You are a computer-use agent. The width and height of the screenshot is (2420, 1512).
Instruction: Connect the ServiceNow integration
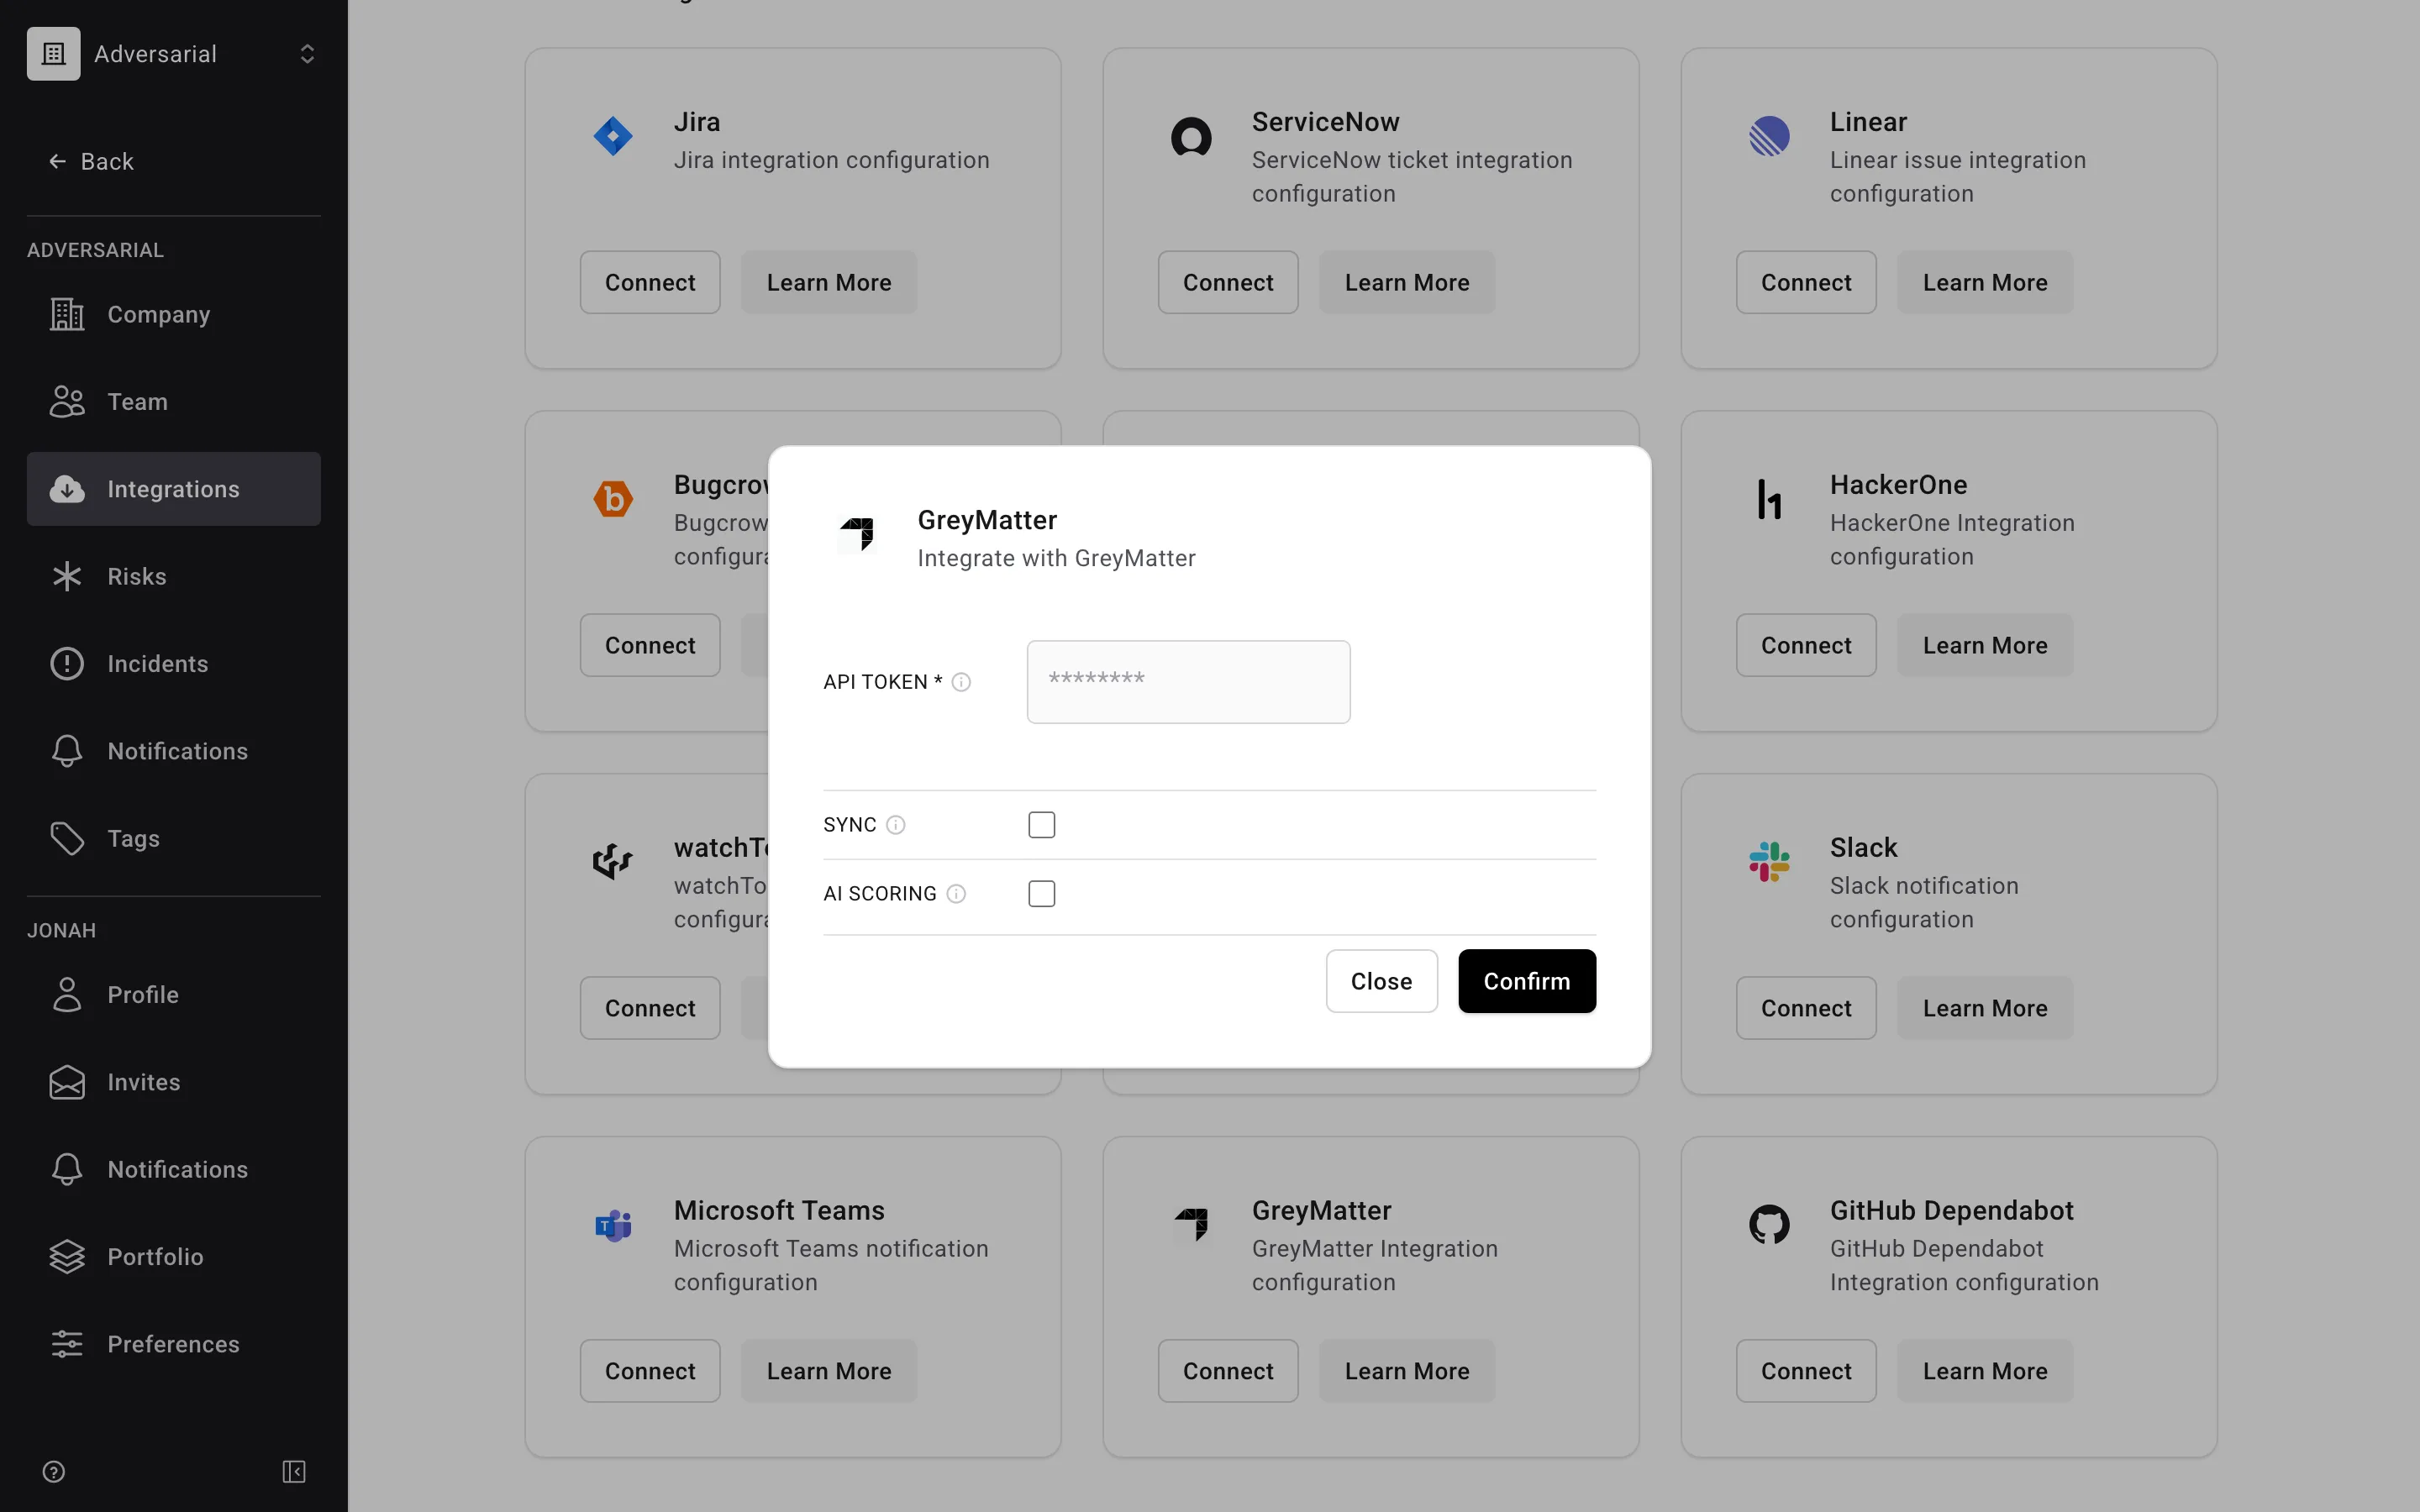[1228, 282]
